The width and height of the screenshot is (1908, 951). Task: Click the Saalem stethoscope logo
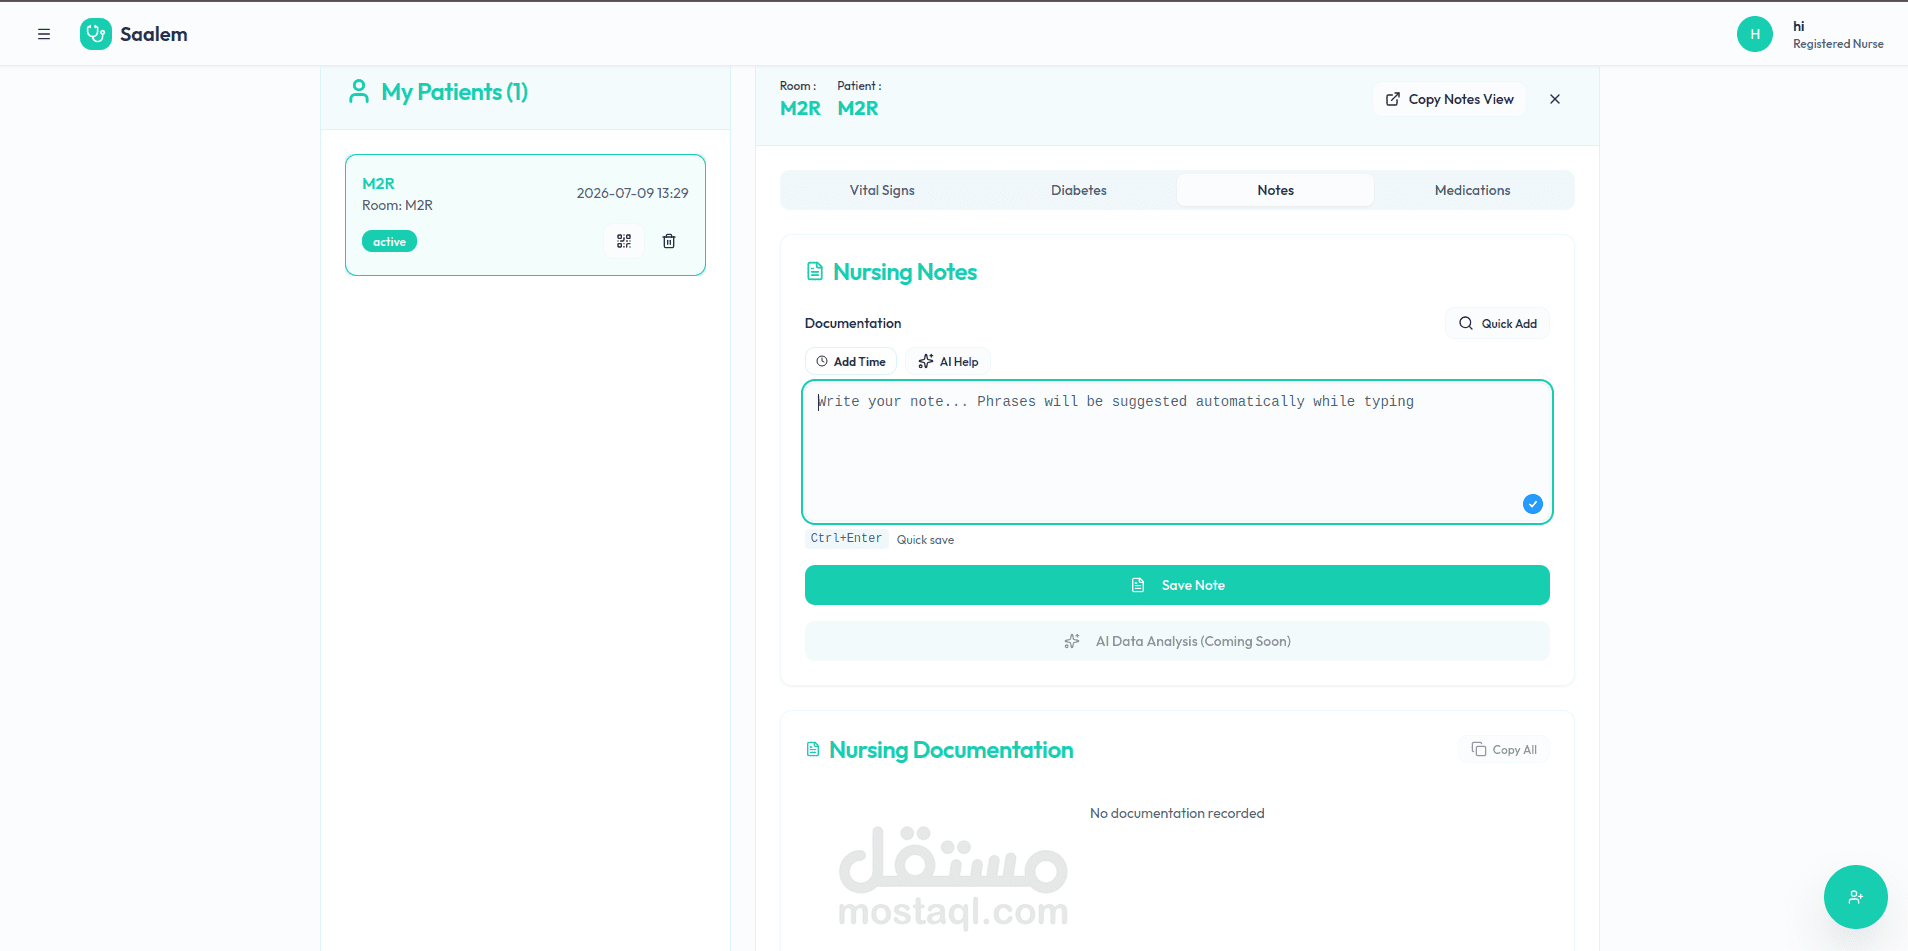click(96, 34)
